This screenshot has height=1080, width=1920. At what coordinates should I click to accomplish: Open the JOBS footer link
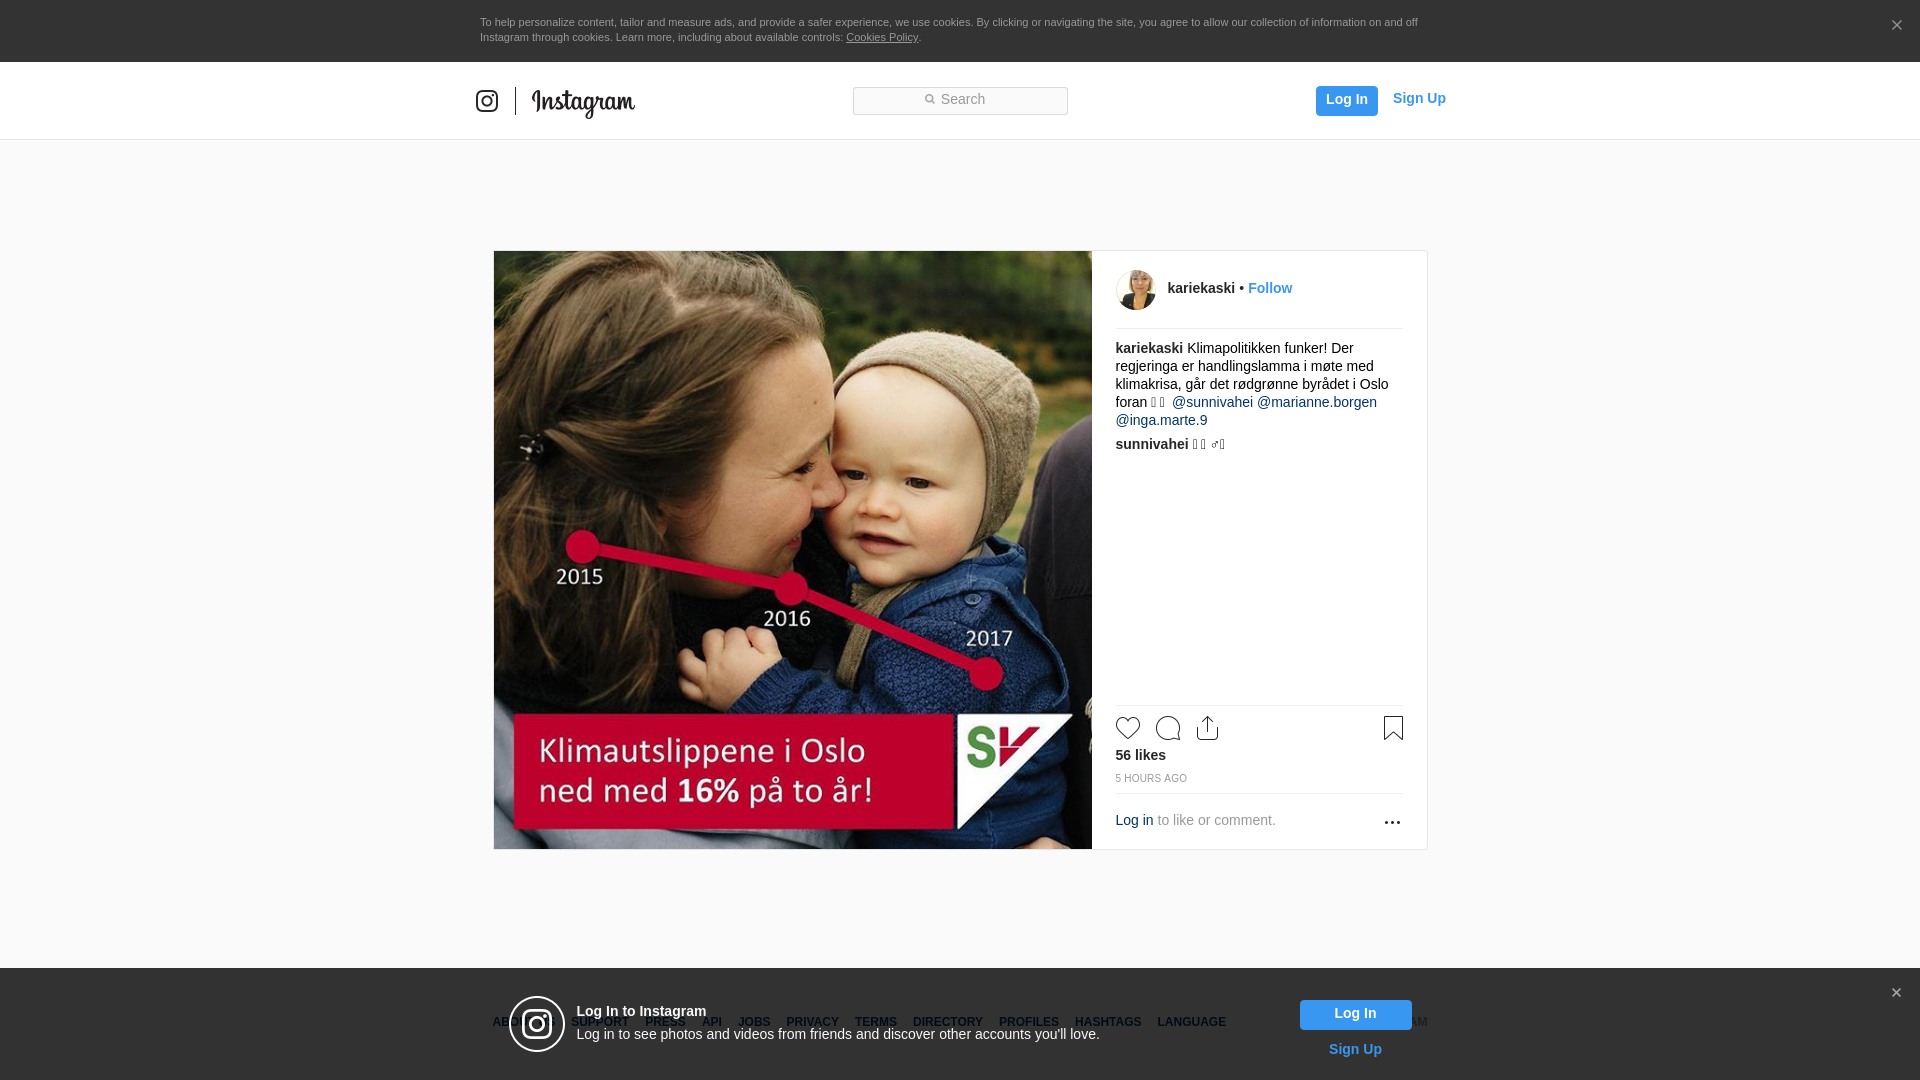click(x=754, y=1022)
